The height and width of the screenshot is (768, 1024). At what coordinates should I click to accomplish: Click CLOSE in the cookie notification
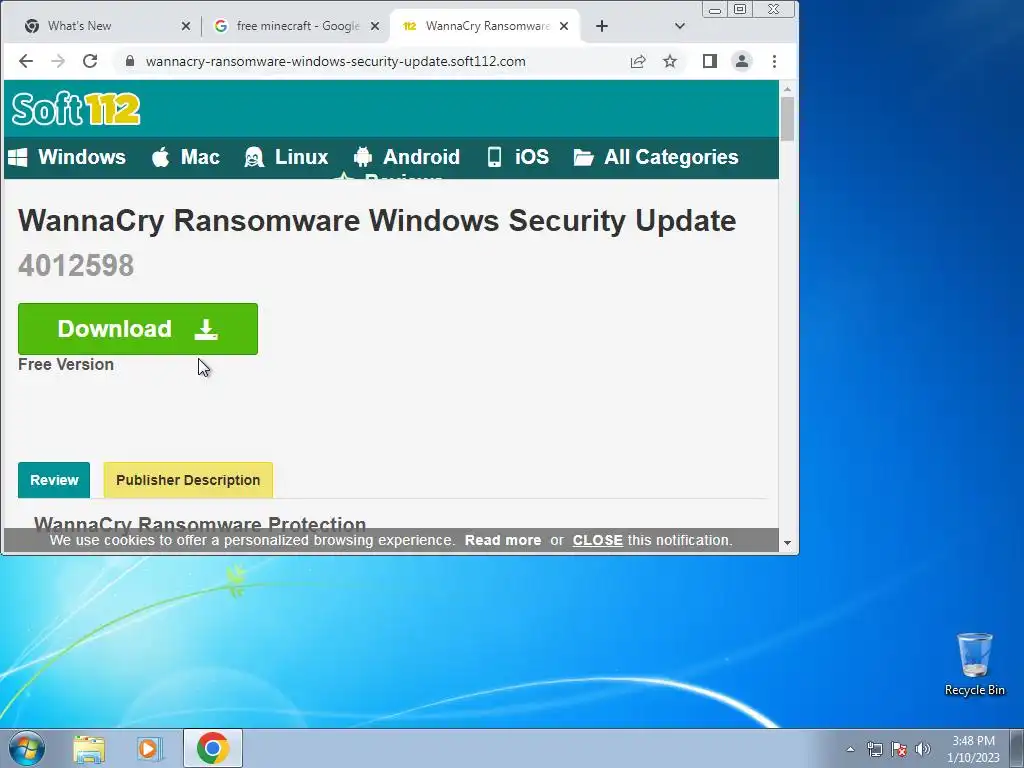point(598,540)
